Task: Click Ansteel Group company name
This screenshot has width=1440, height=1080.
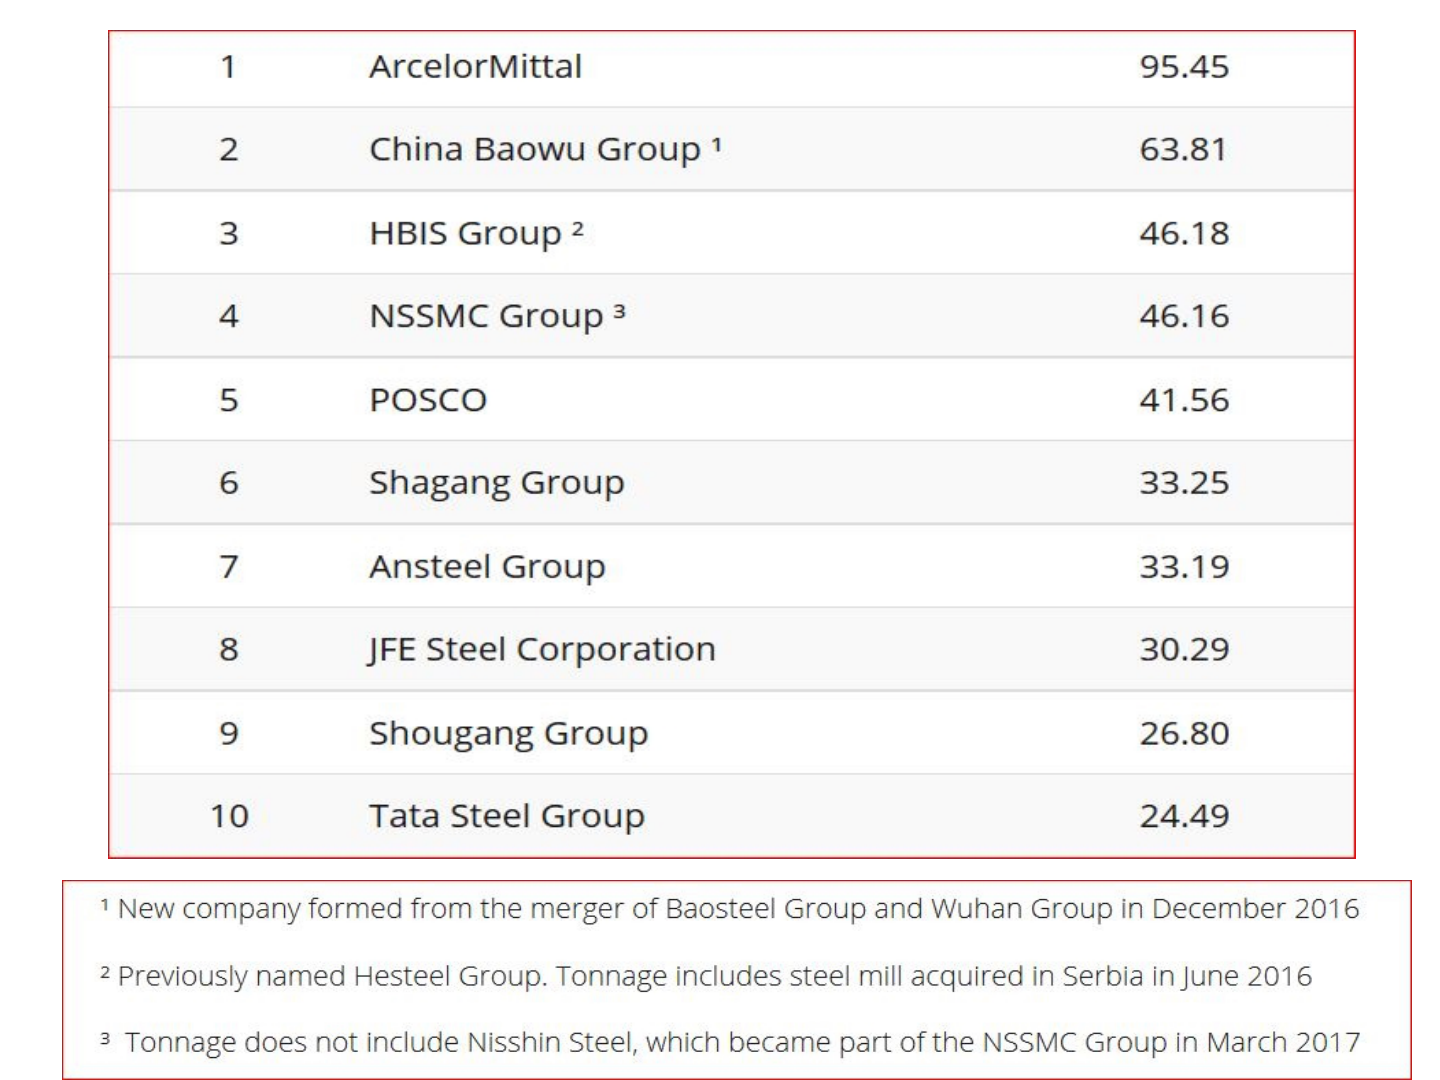Action: click(487, 567)
